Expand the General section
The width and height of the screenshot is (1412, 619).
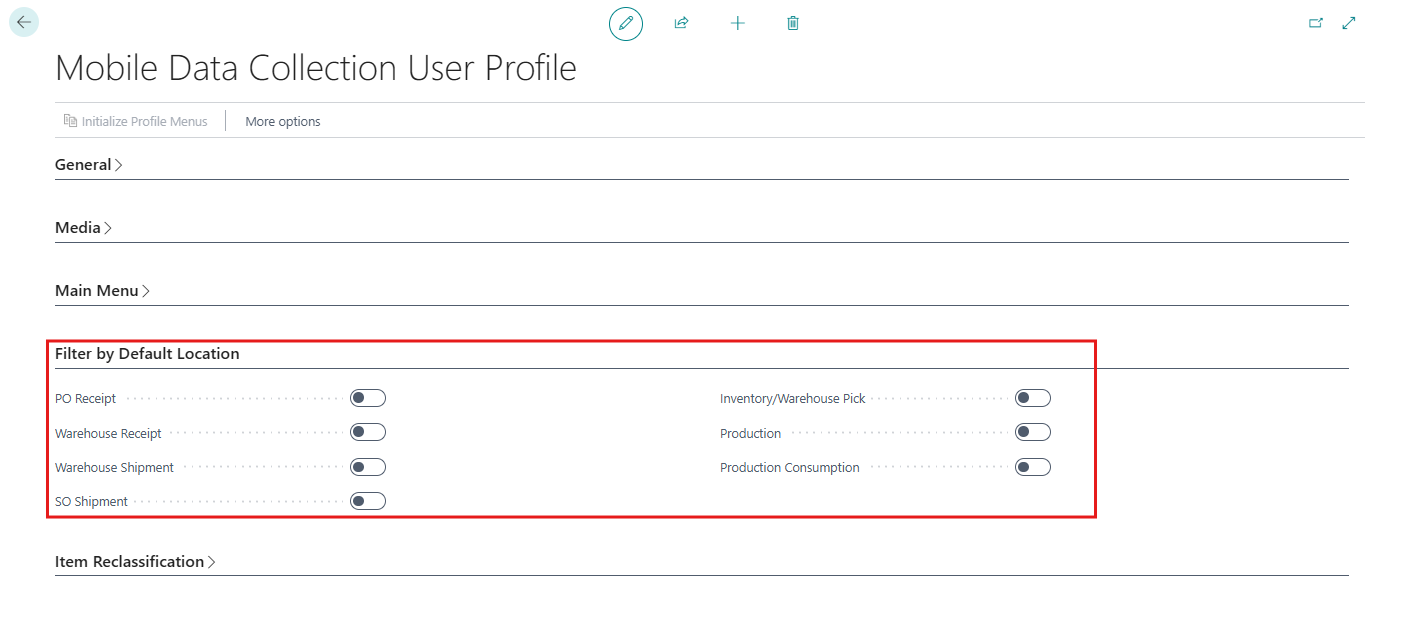88,164
